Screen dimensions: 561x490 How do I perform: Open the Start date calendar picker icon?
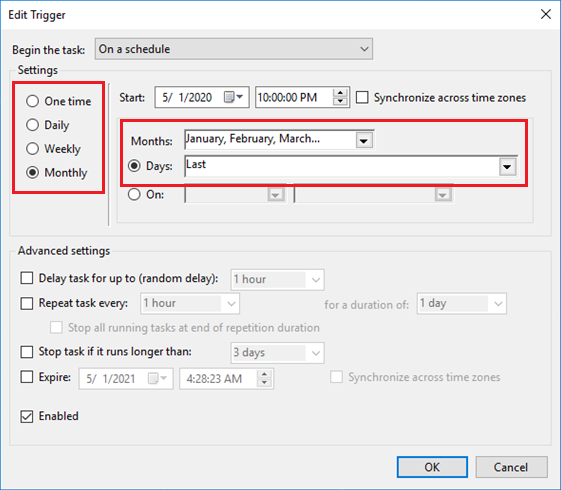click(233, 97)
